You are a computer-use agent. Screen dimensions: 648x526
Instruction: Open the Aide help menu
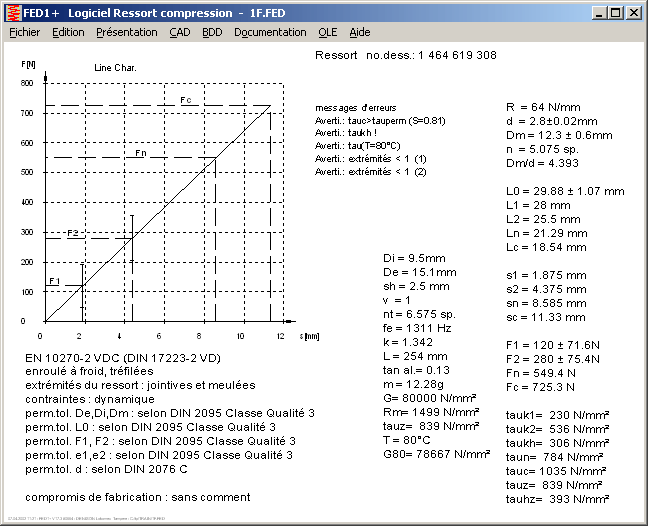coord(360,32)
